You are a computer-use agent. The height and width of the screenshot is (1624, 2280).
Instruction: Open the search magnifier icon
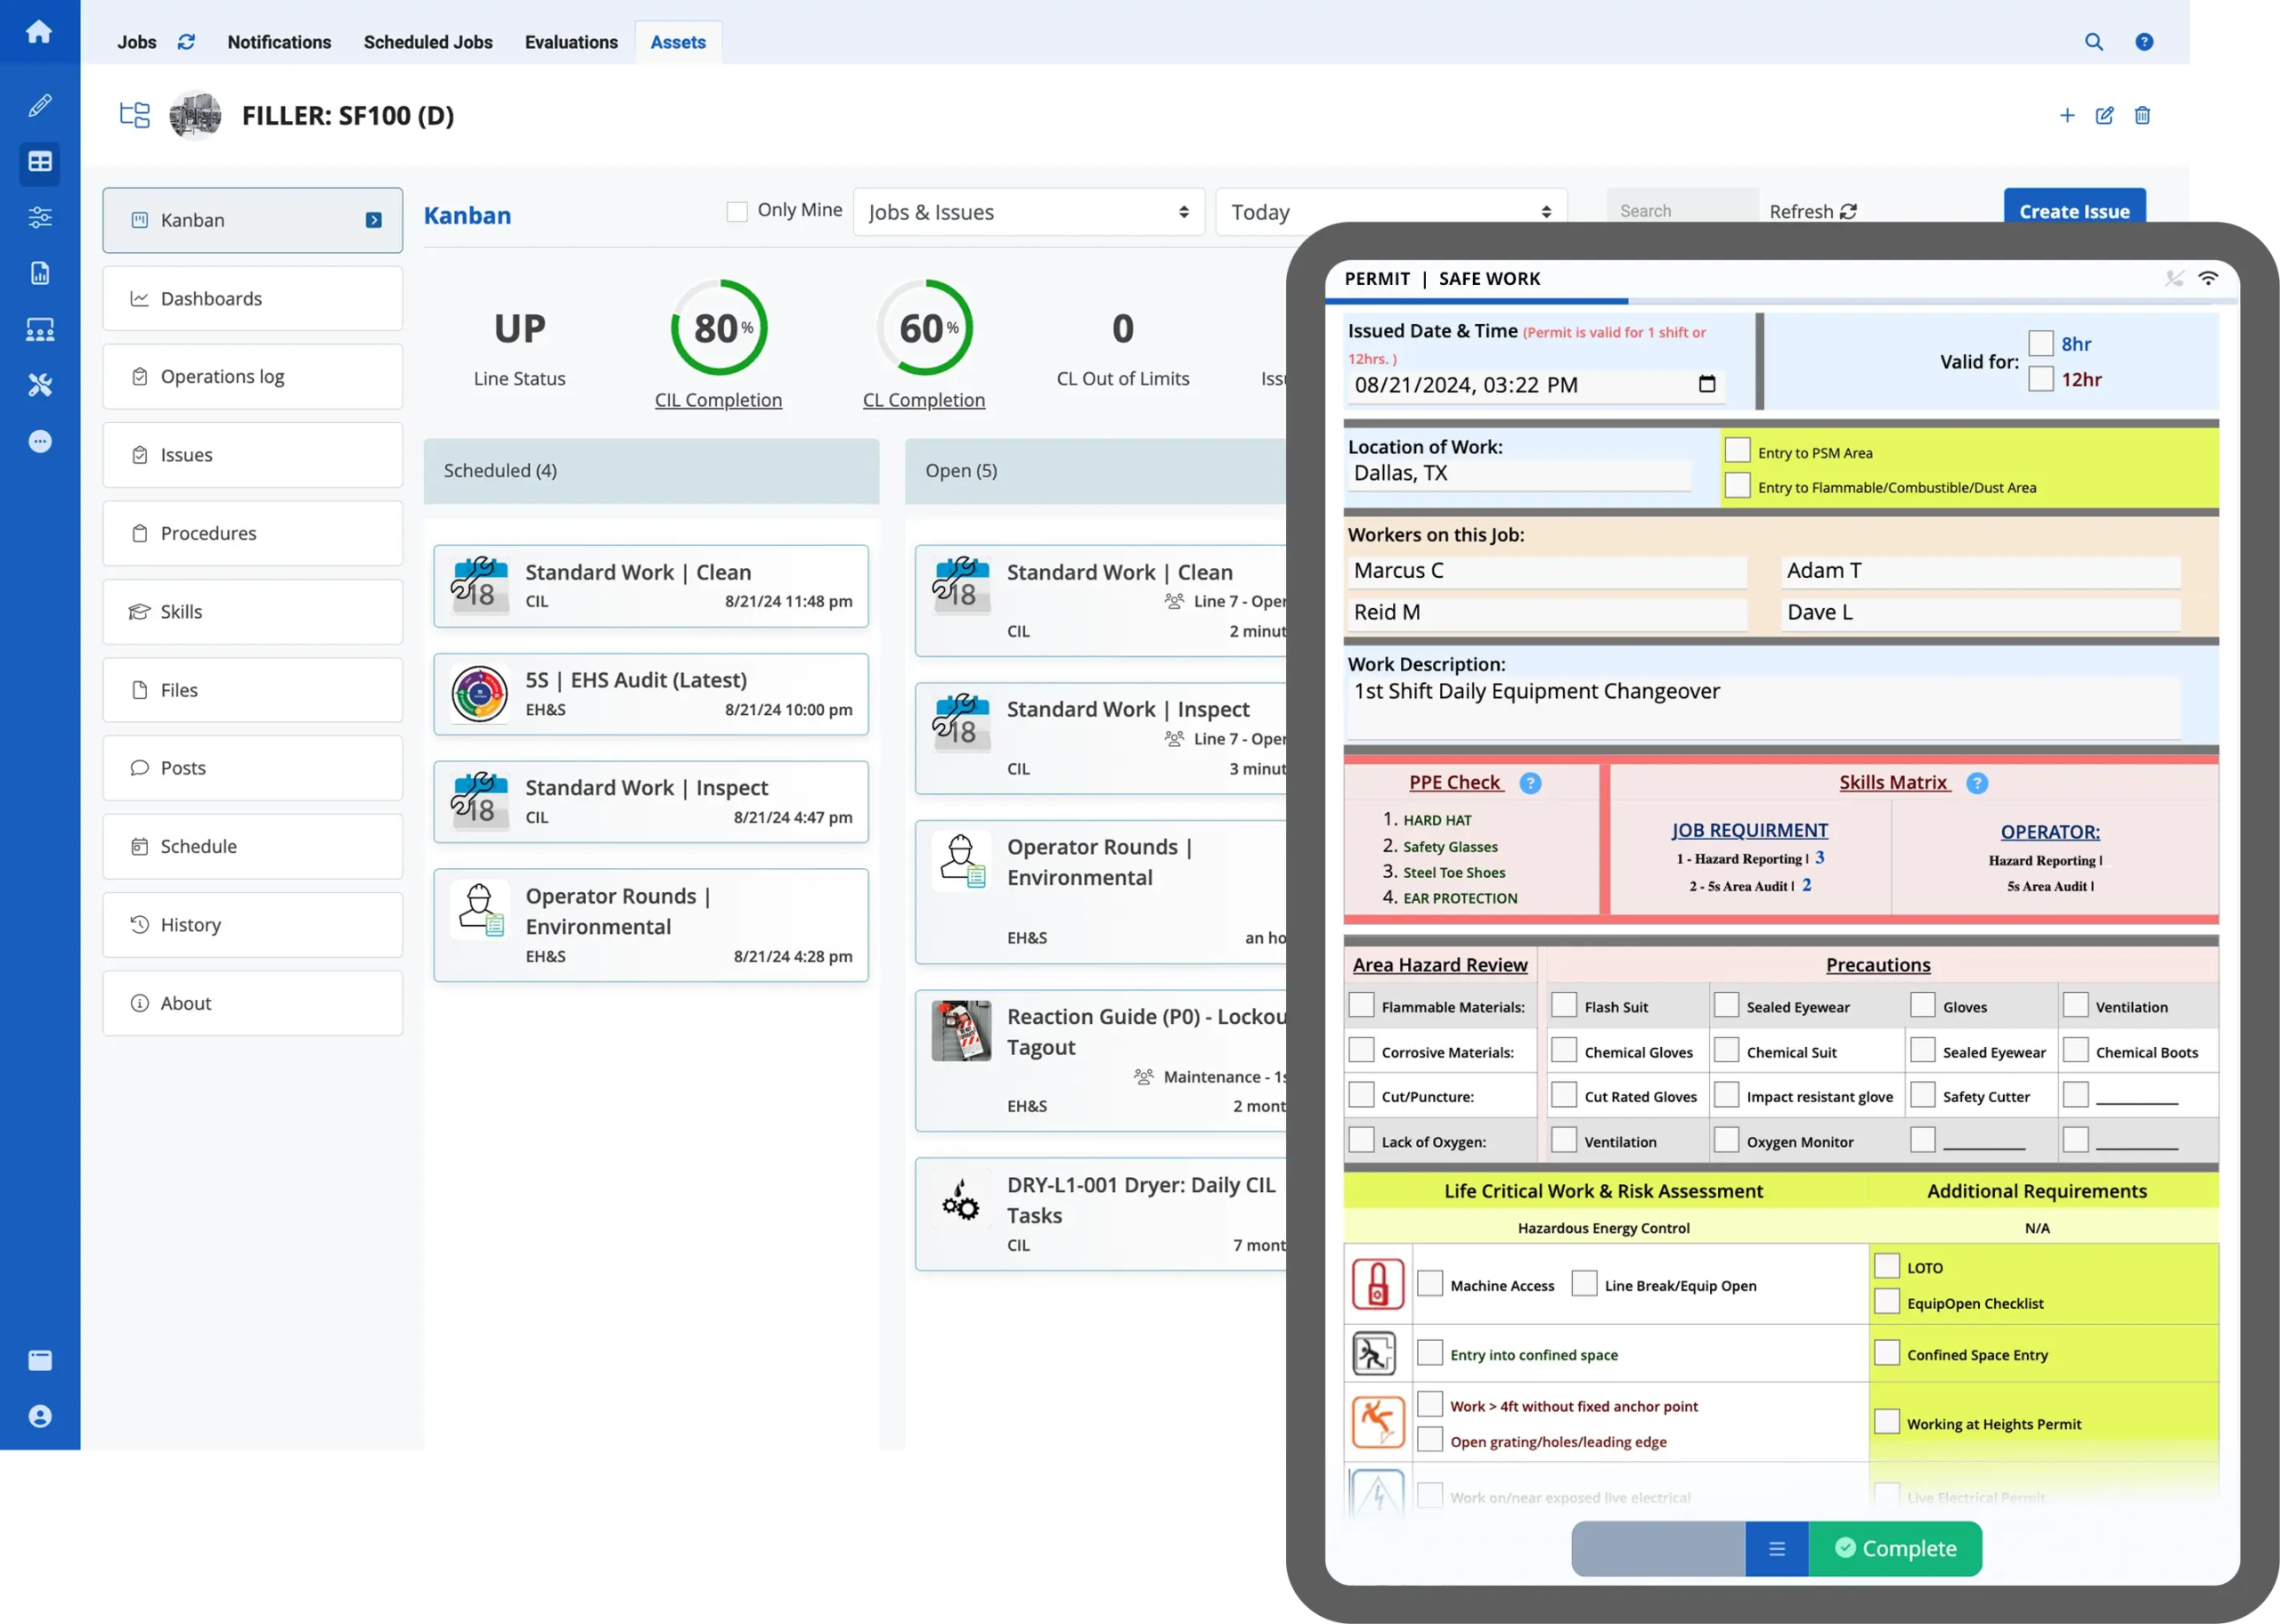coord(2093,42)
